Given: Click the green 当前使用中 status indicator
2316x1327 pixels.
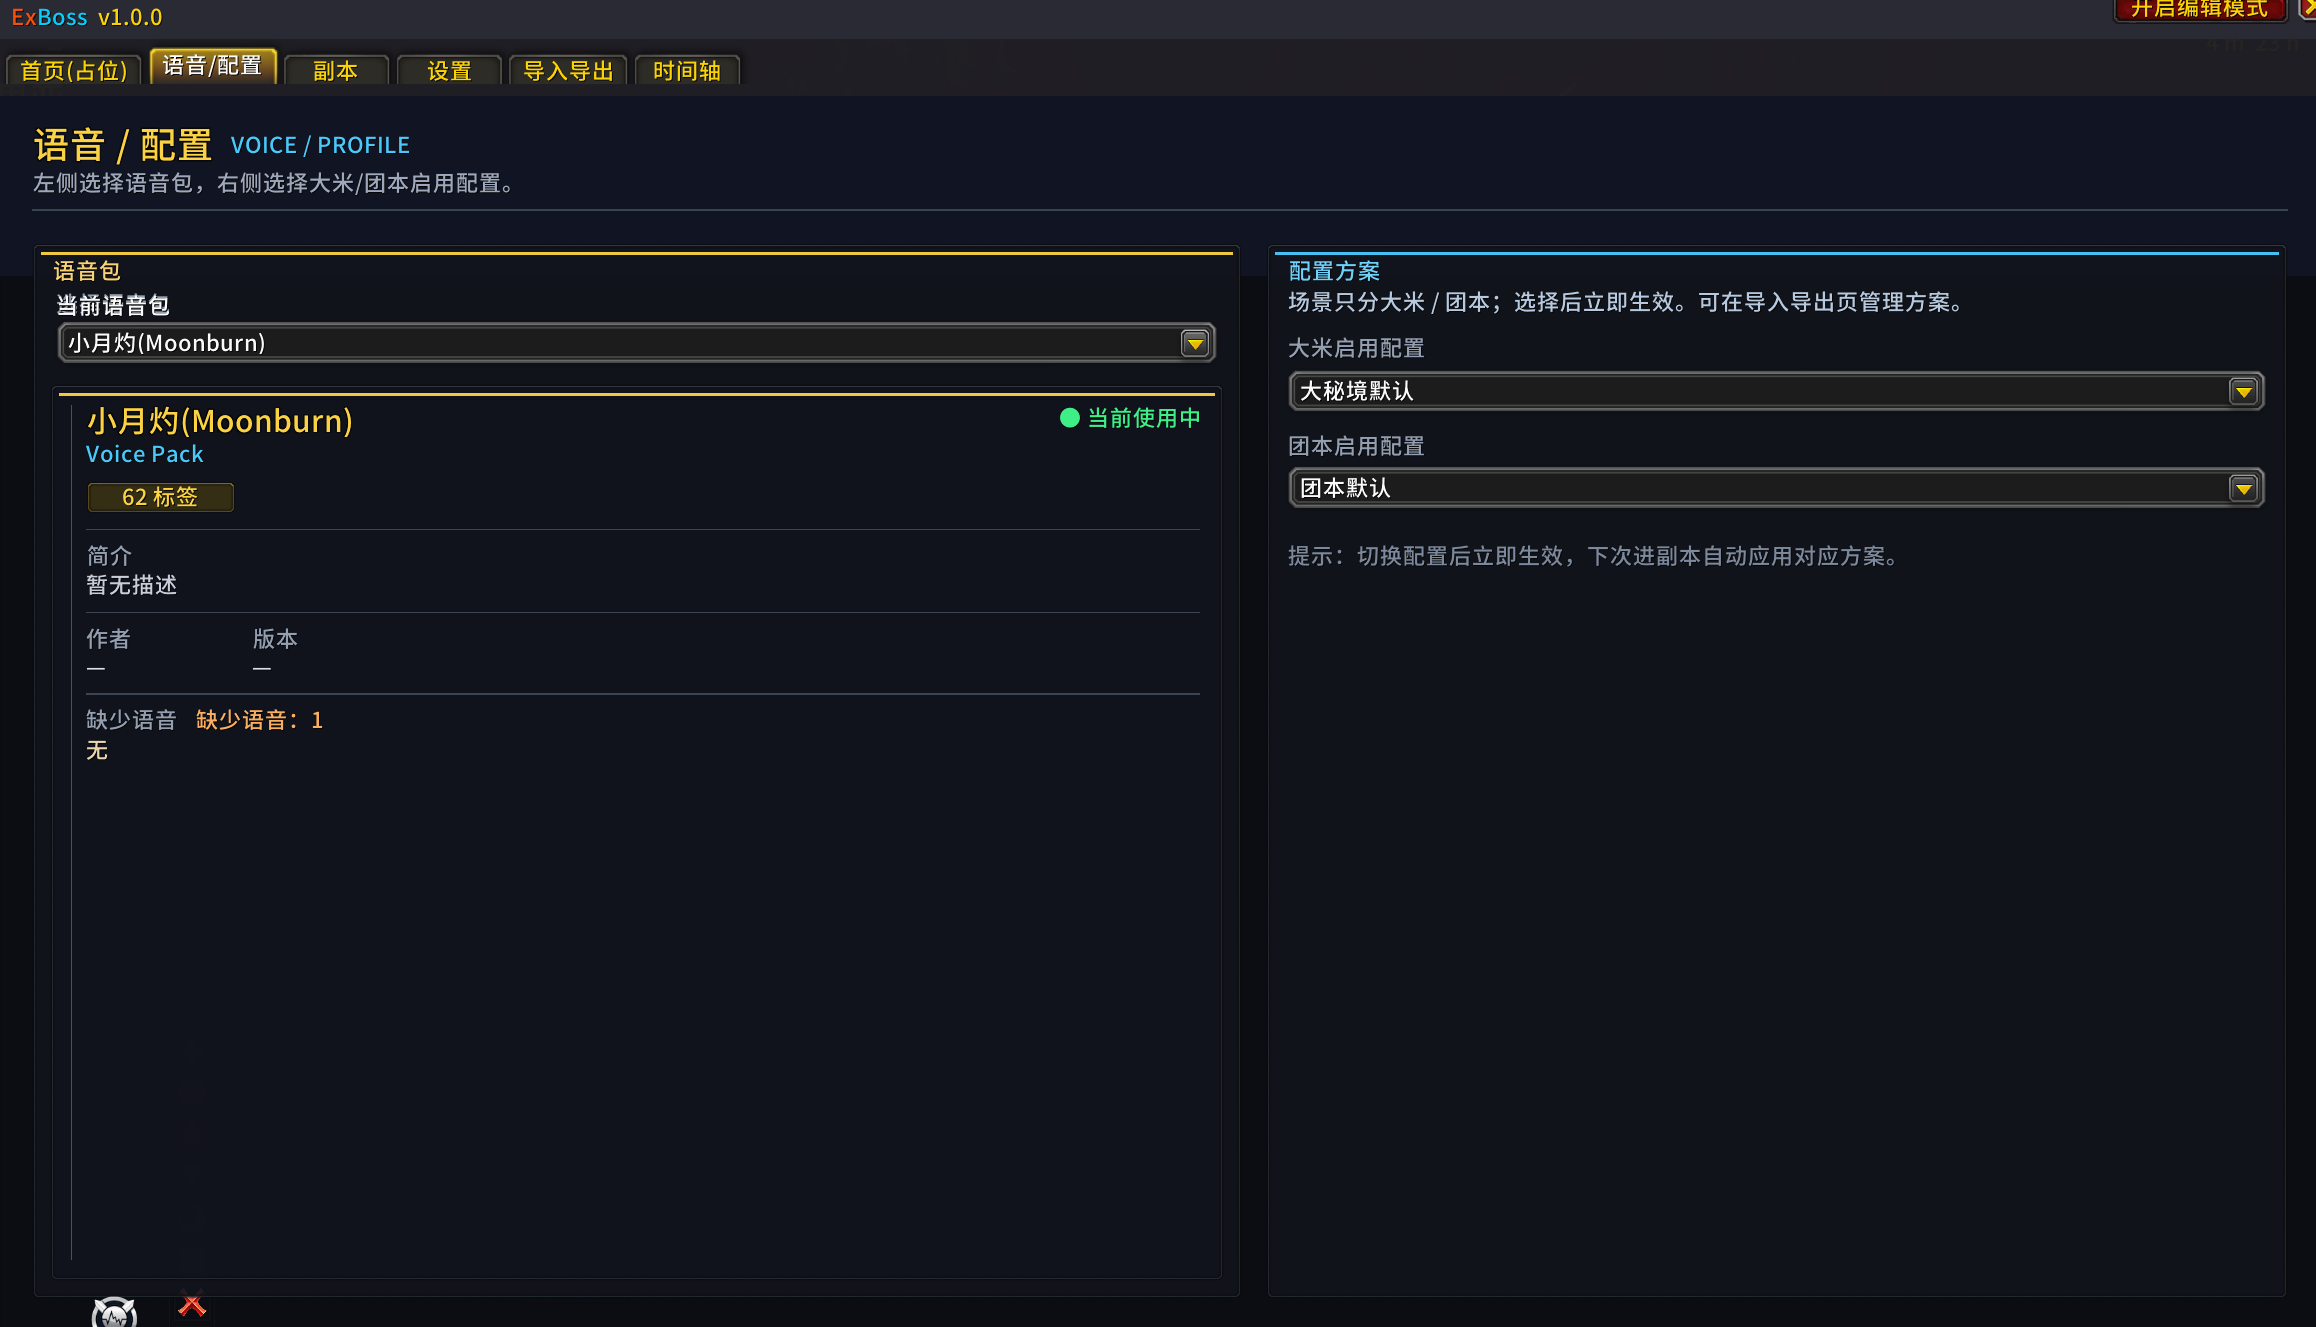Looking at the screenshot, I should pos(1130,418).
